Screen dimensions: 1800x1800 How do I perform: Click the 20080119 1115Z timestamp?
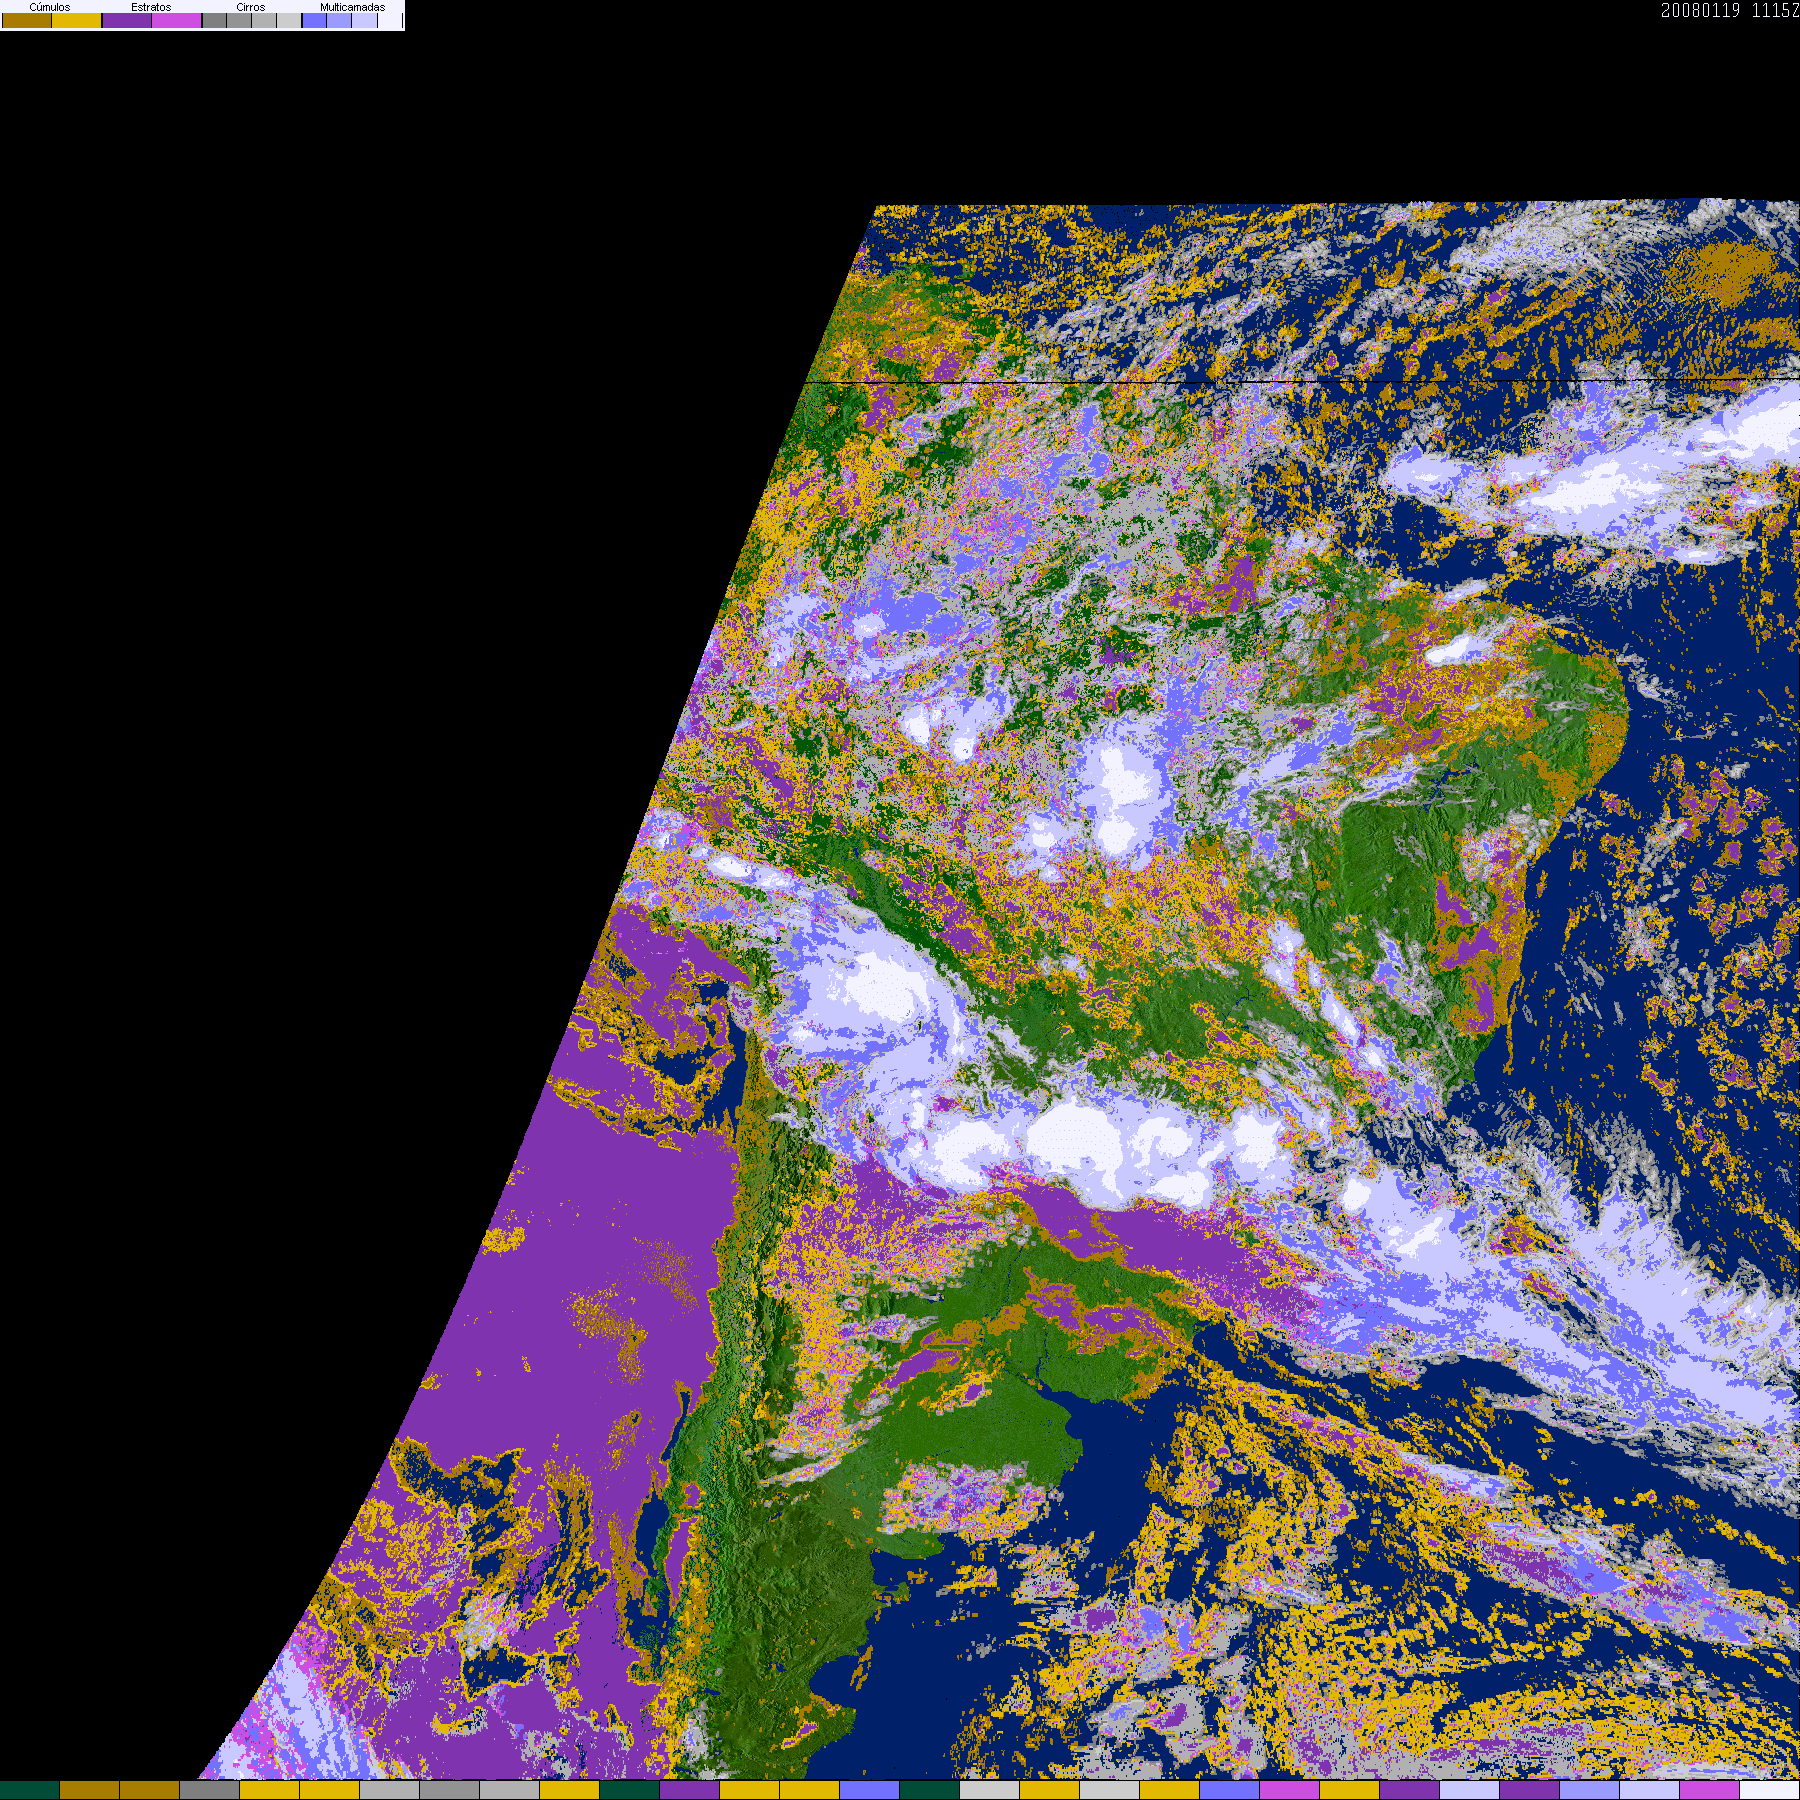(1730, 10)
